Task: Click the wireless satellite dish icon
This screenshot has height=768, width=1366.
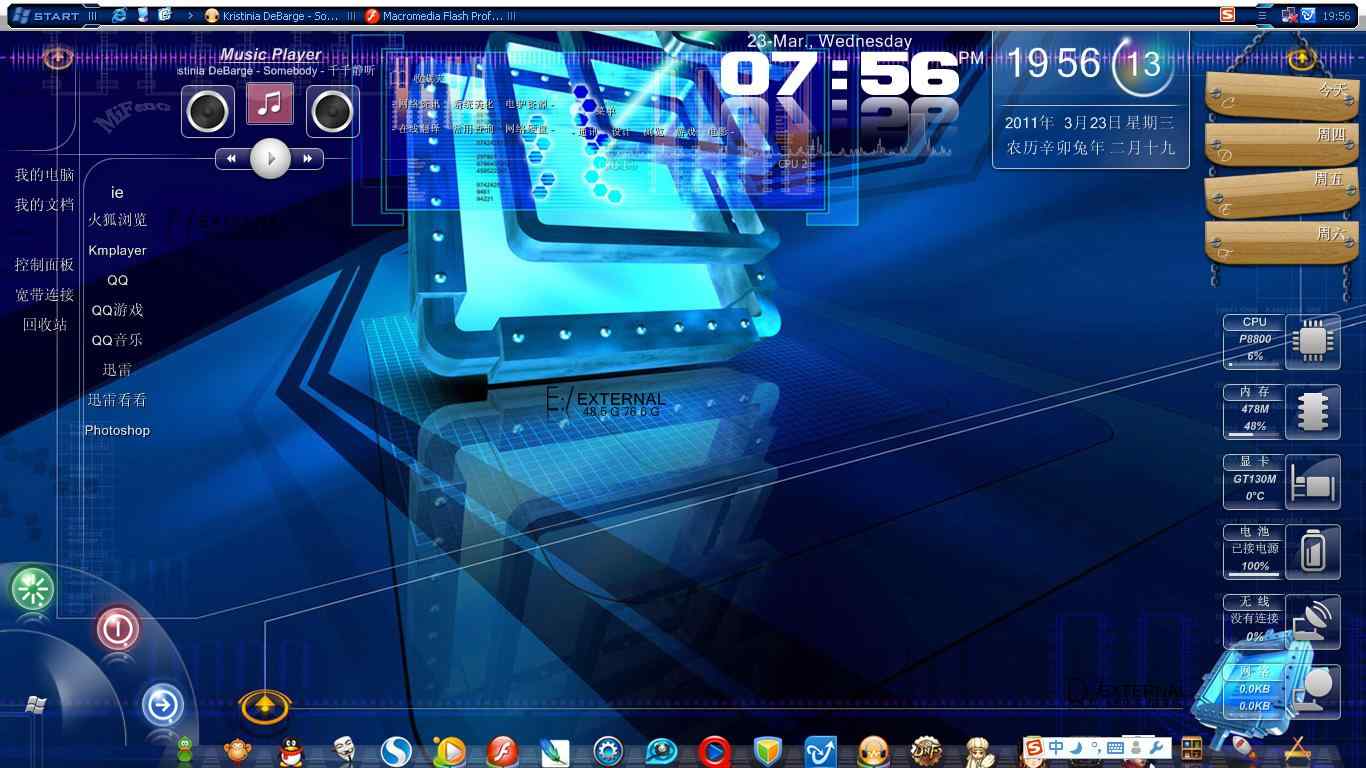Action: tap(1312, 621)
